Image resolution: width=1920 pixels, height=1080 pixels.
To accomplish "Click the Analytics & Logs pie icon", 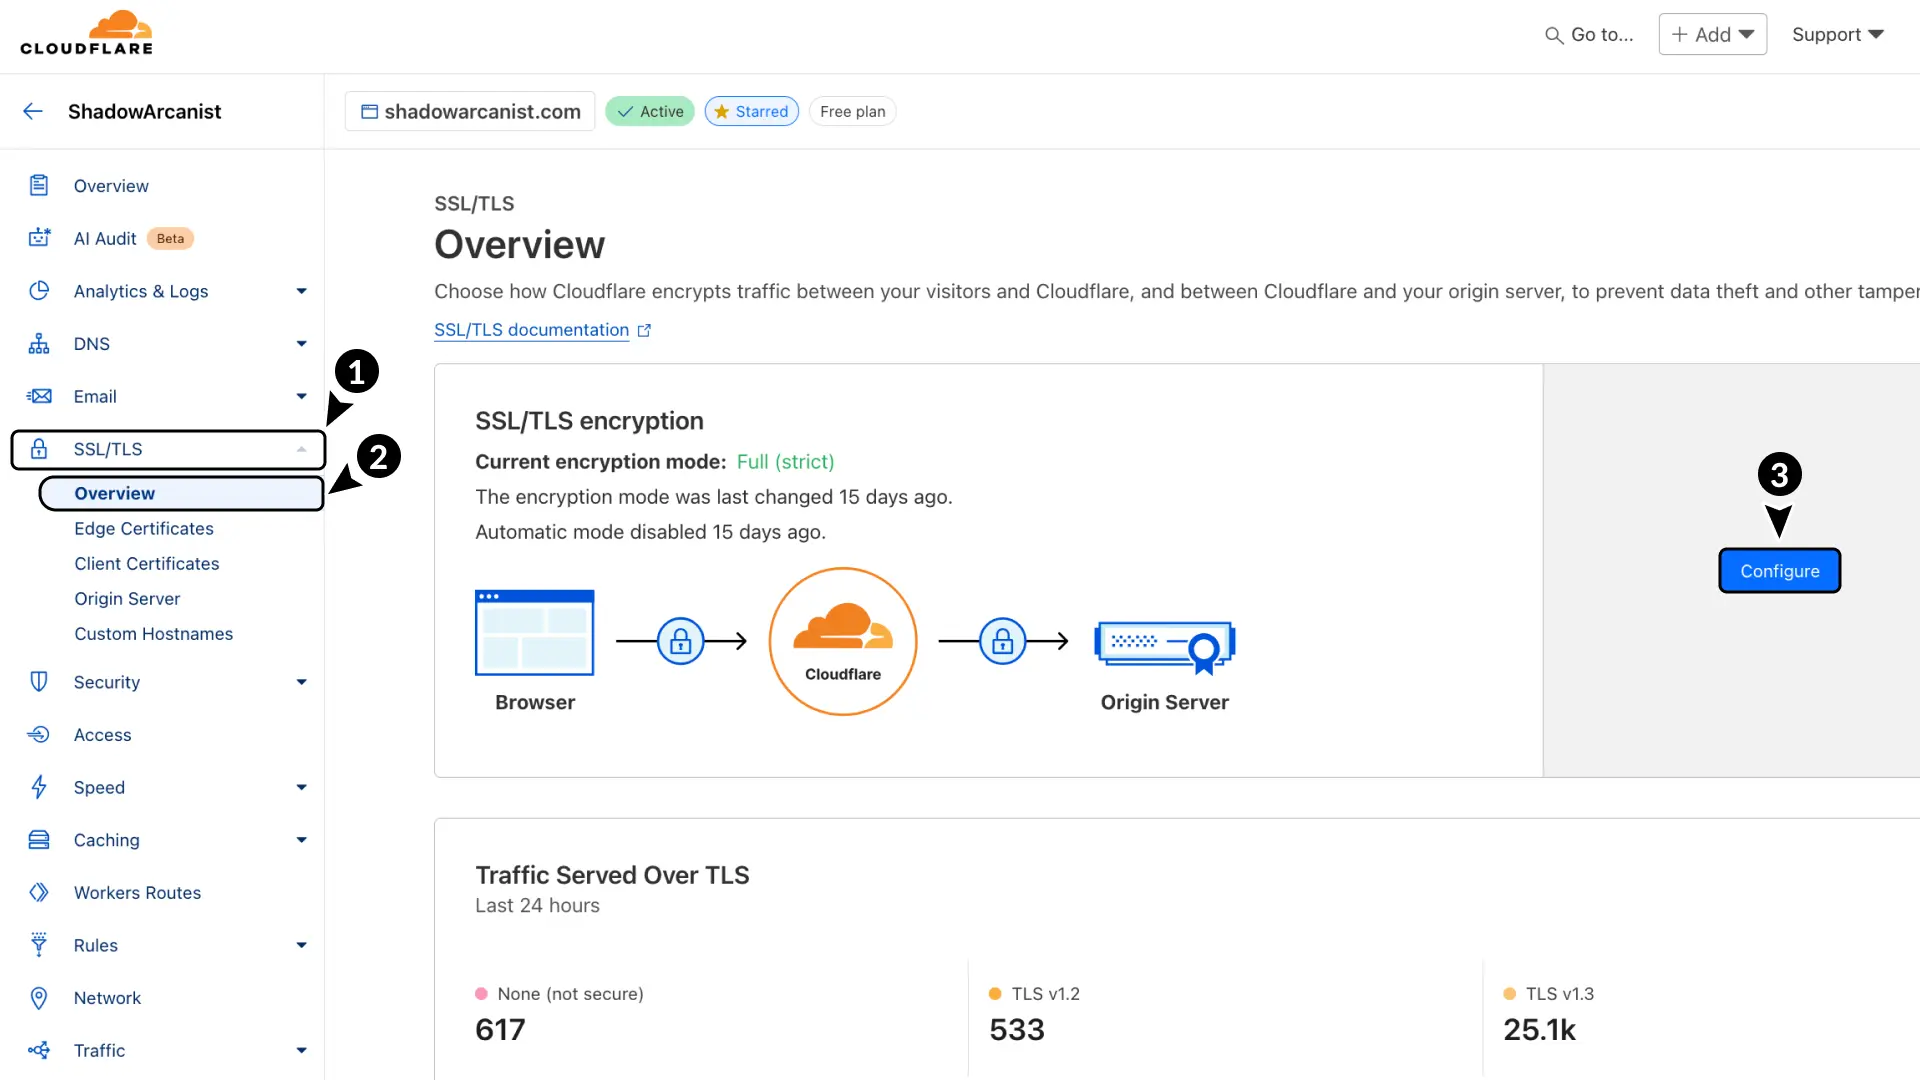I will (39, 291).
